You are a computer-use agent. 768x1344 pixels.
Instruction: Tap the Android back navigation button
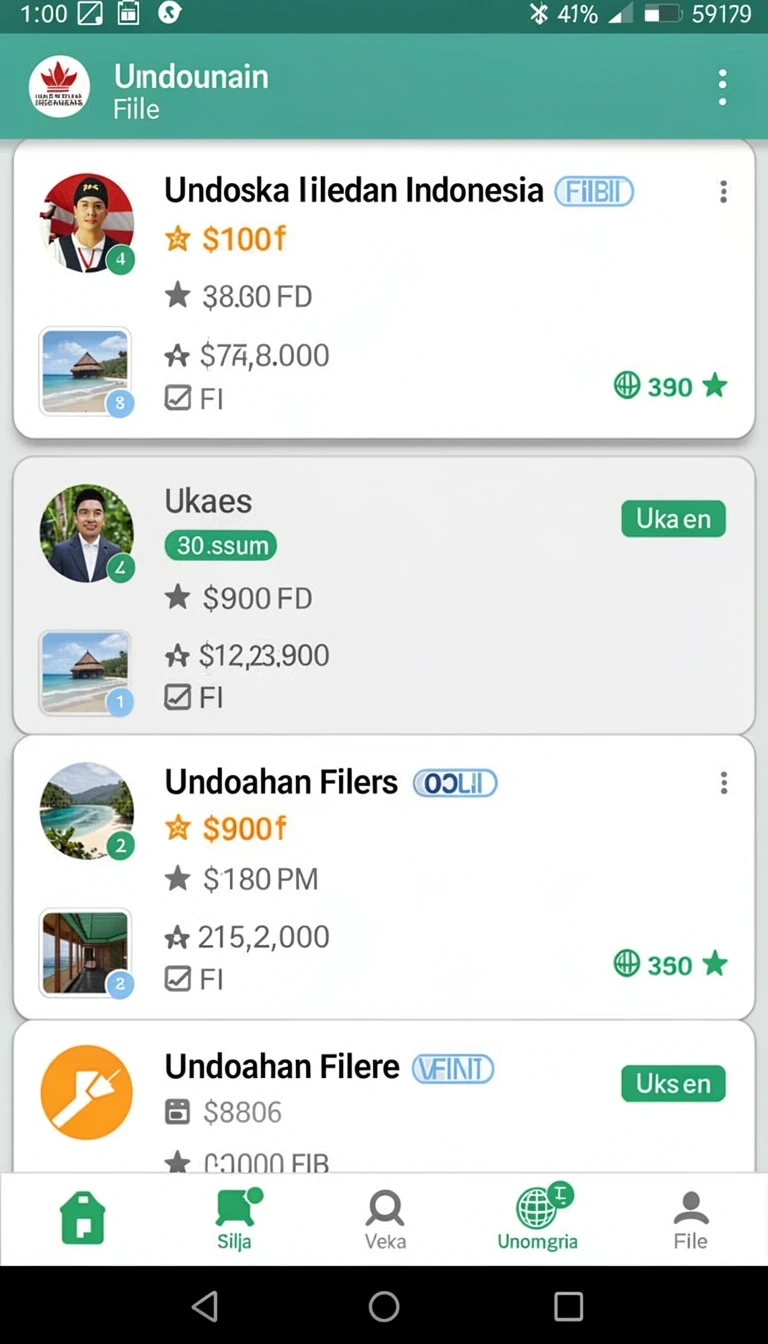[x=205, y=1305]
